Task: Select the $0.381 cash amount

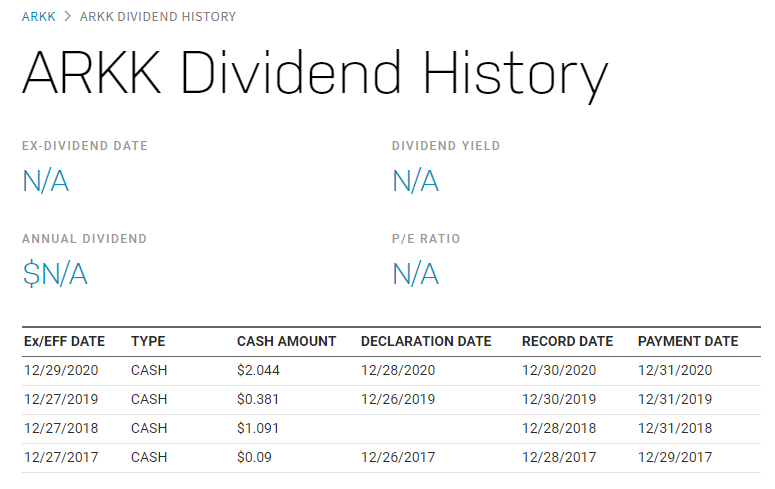Action: pyautogui.click(x=258, y=400)
